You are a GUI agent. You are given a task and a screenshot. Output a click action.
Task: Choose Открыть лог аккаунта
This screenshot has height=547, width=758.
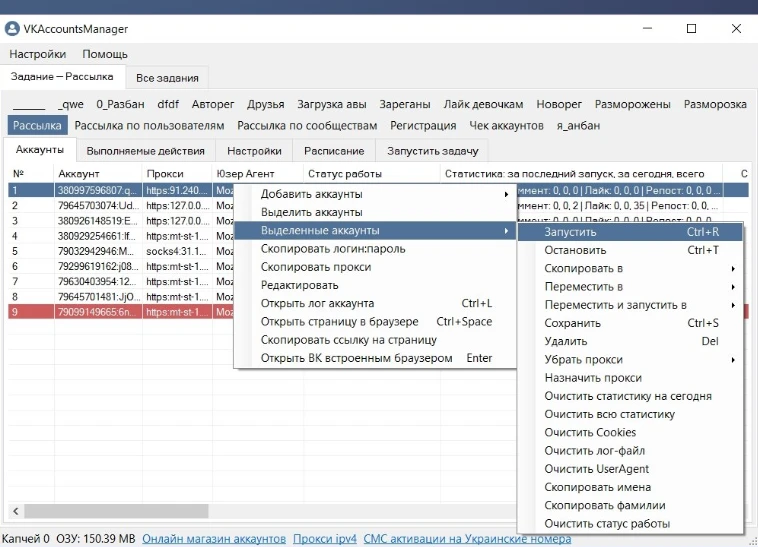click(x=376, y=303)
